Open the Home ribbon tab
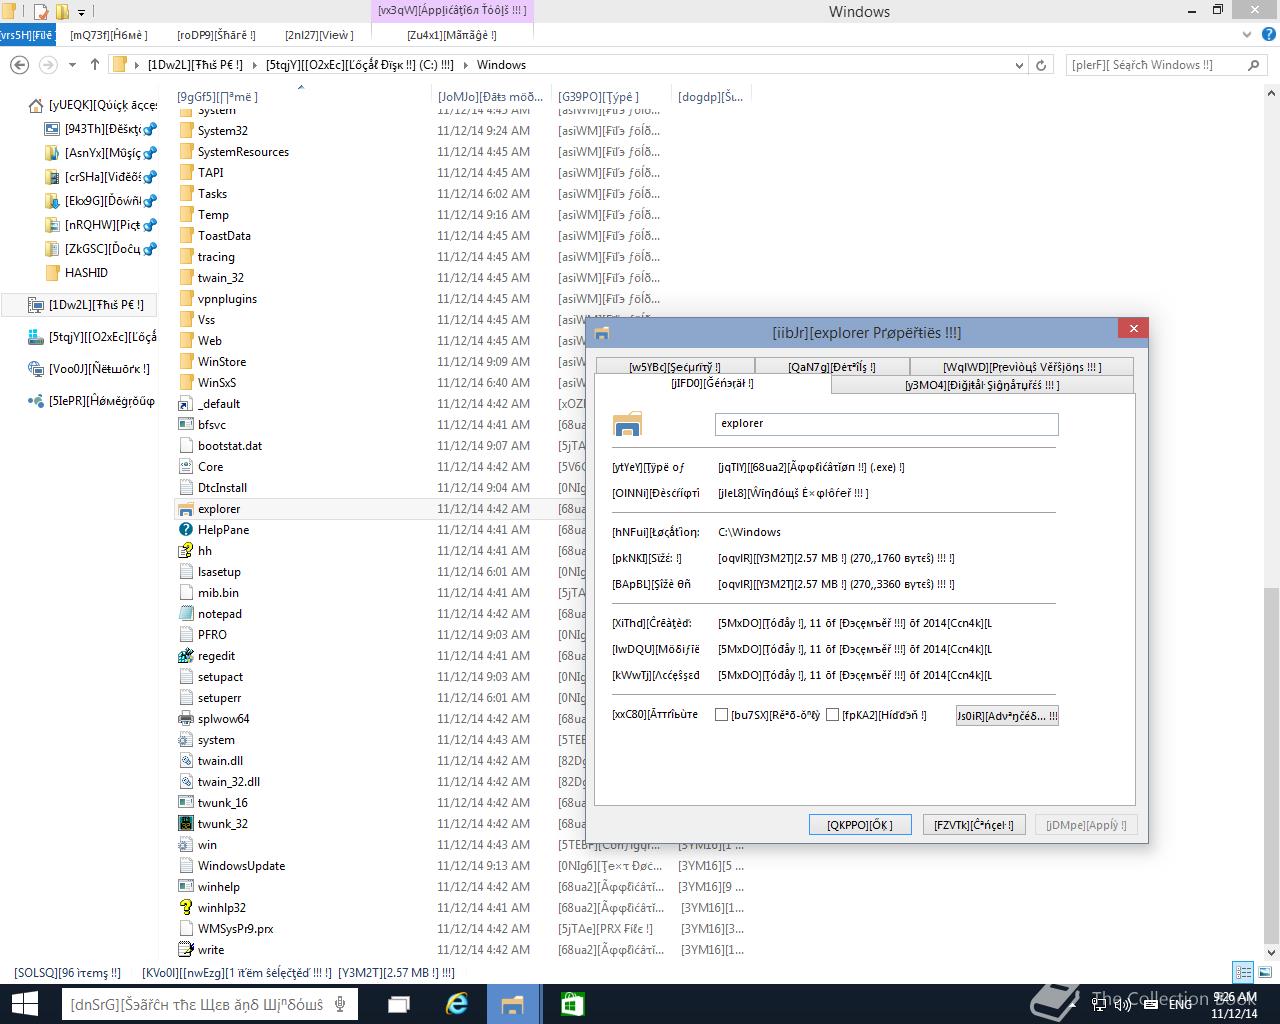 pyautogui.click(x=109, y=35)
